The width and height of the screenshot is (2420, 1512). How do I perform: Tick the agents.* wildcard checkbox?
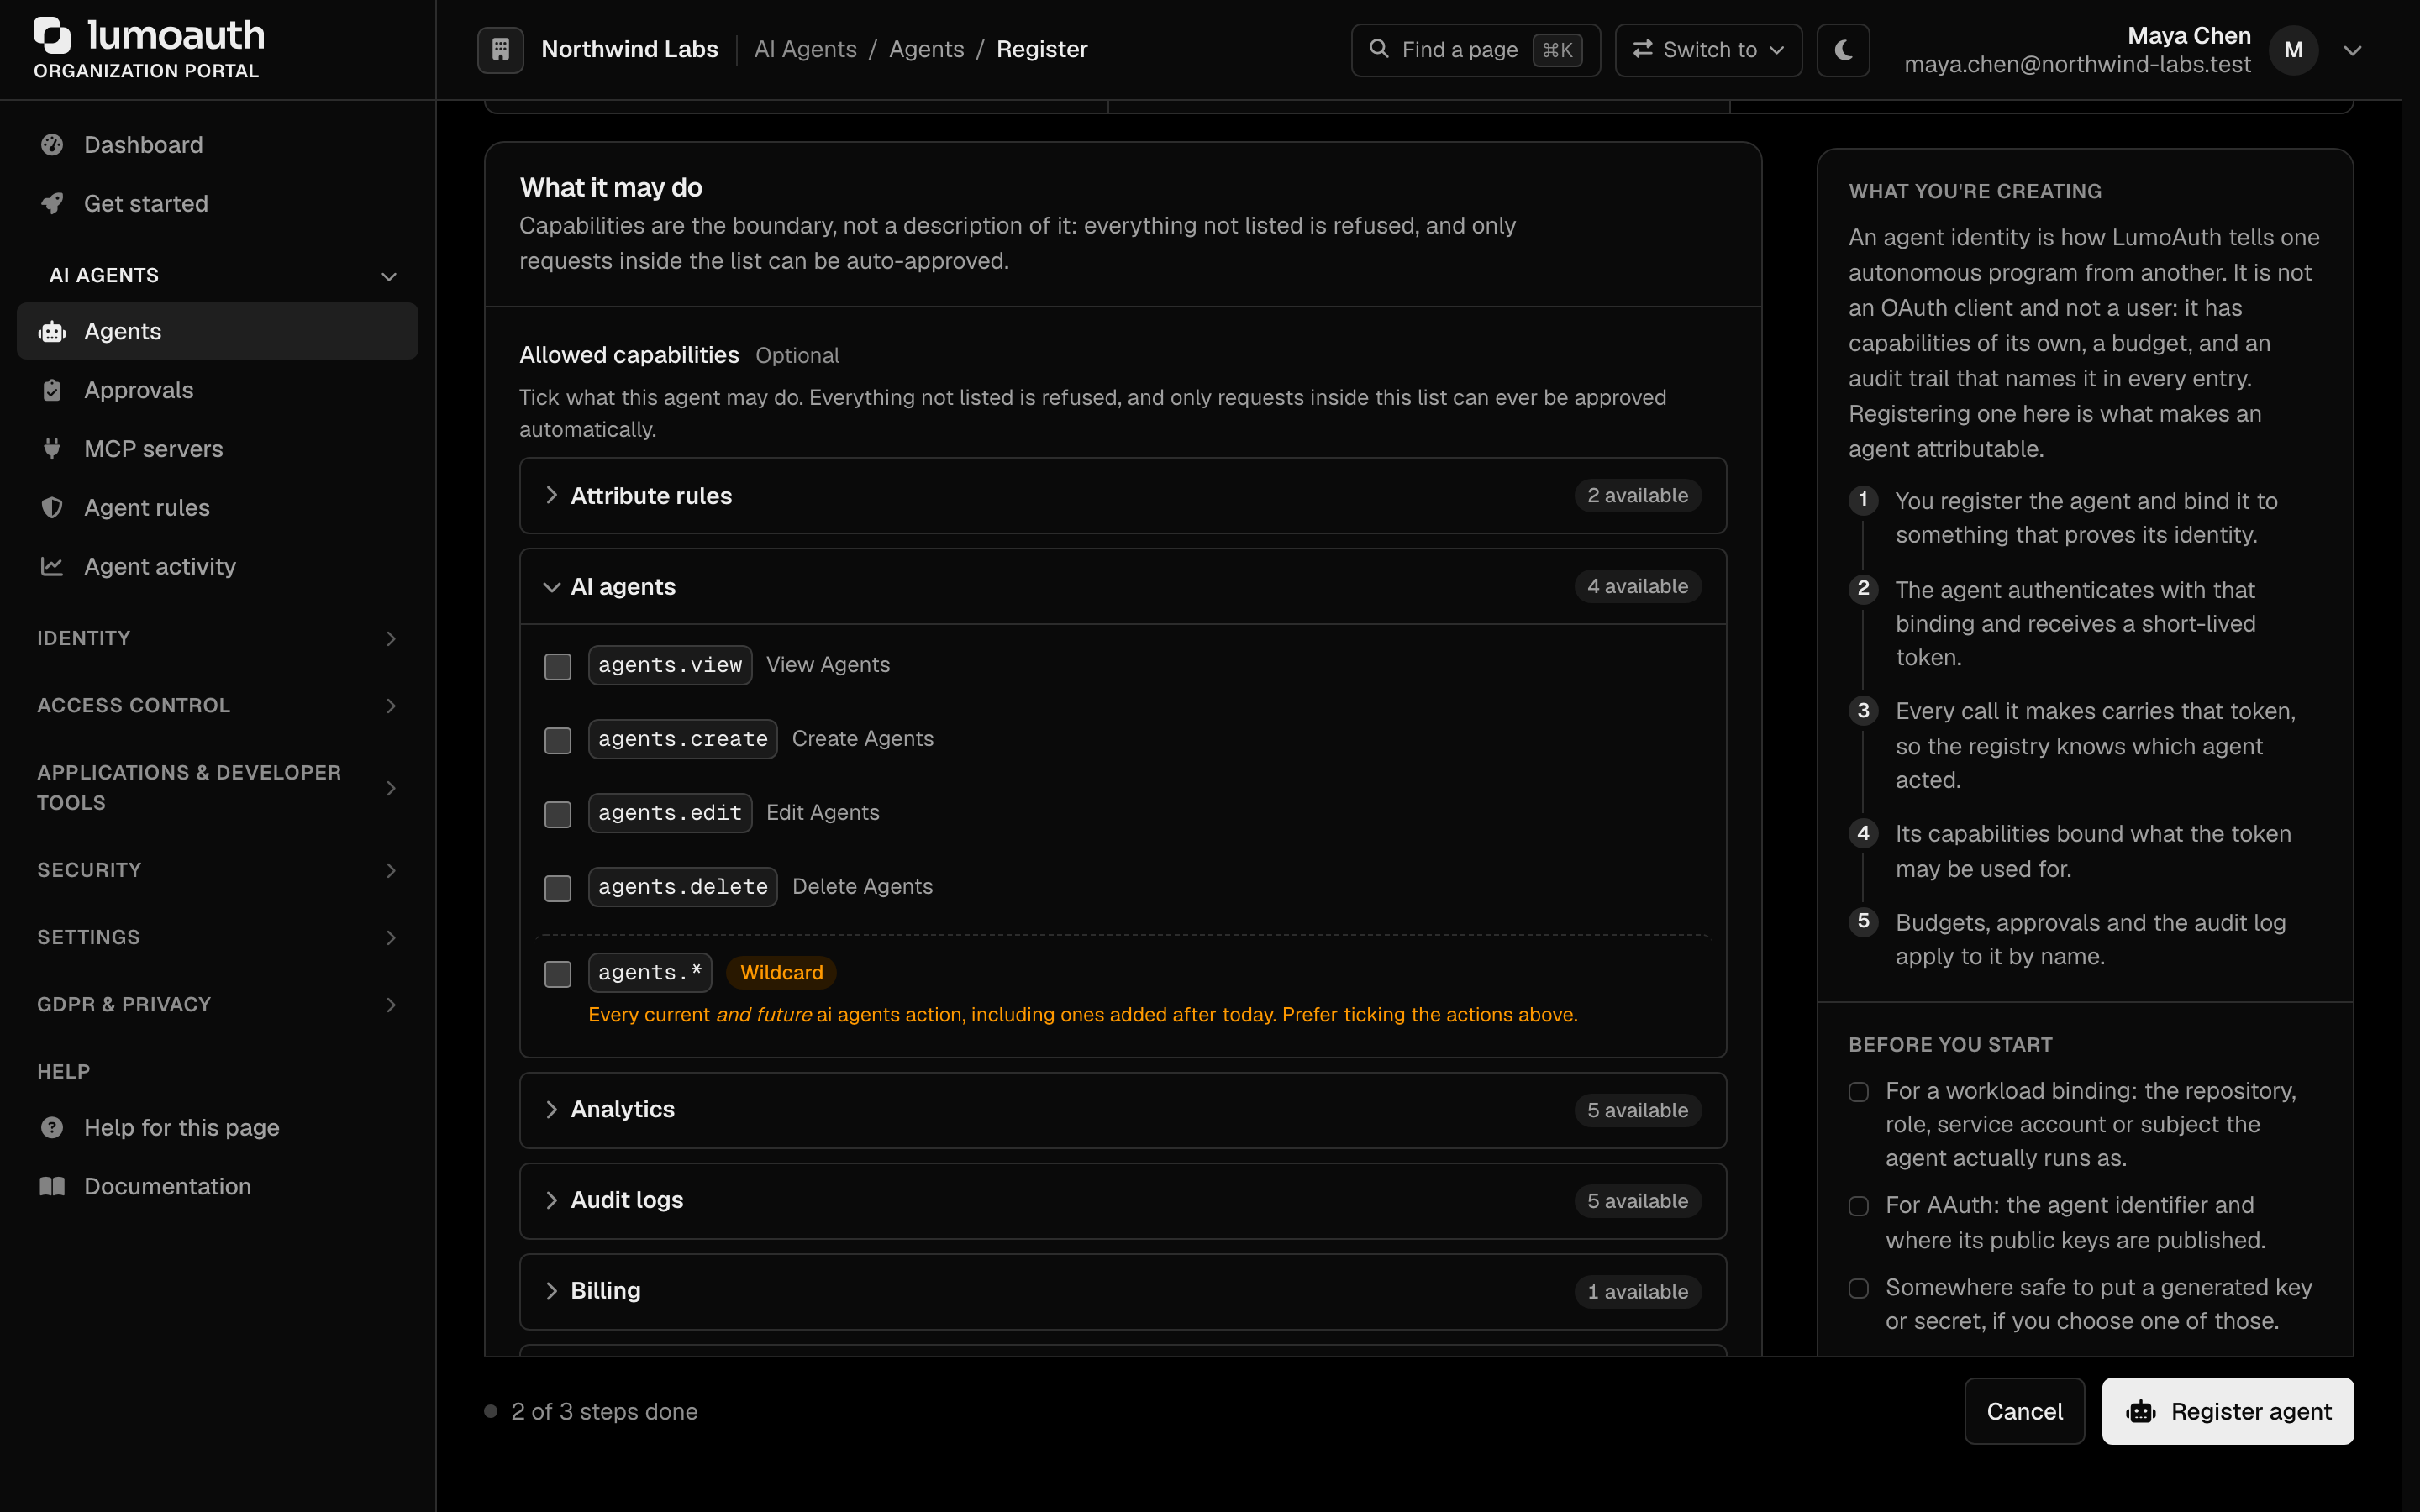[x=557, y=974]
